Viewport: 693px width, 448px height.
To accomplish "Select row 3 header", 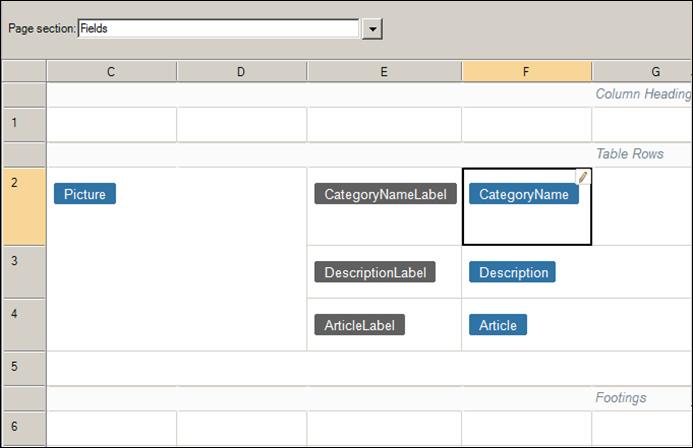I will click(24, 272).
